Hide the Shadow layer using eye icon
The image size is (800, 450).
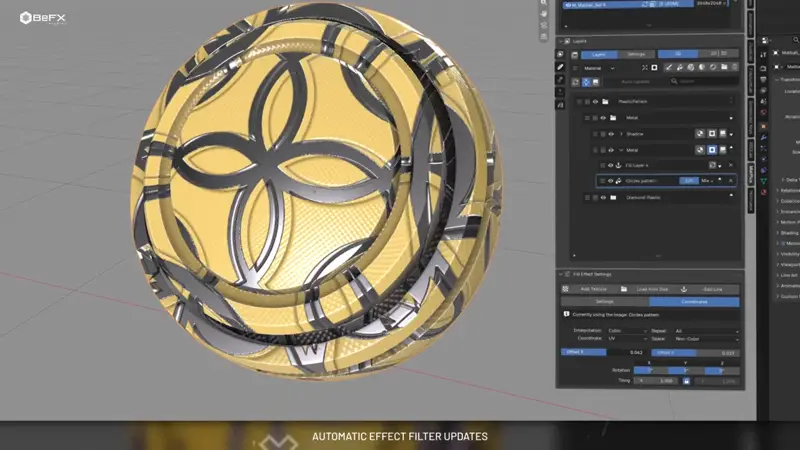(x=611, y=134)
